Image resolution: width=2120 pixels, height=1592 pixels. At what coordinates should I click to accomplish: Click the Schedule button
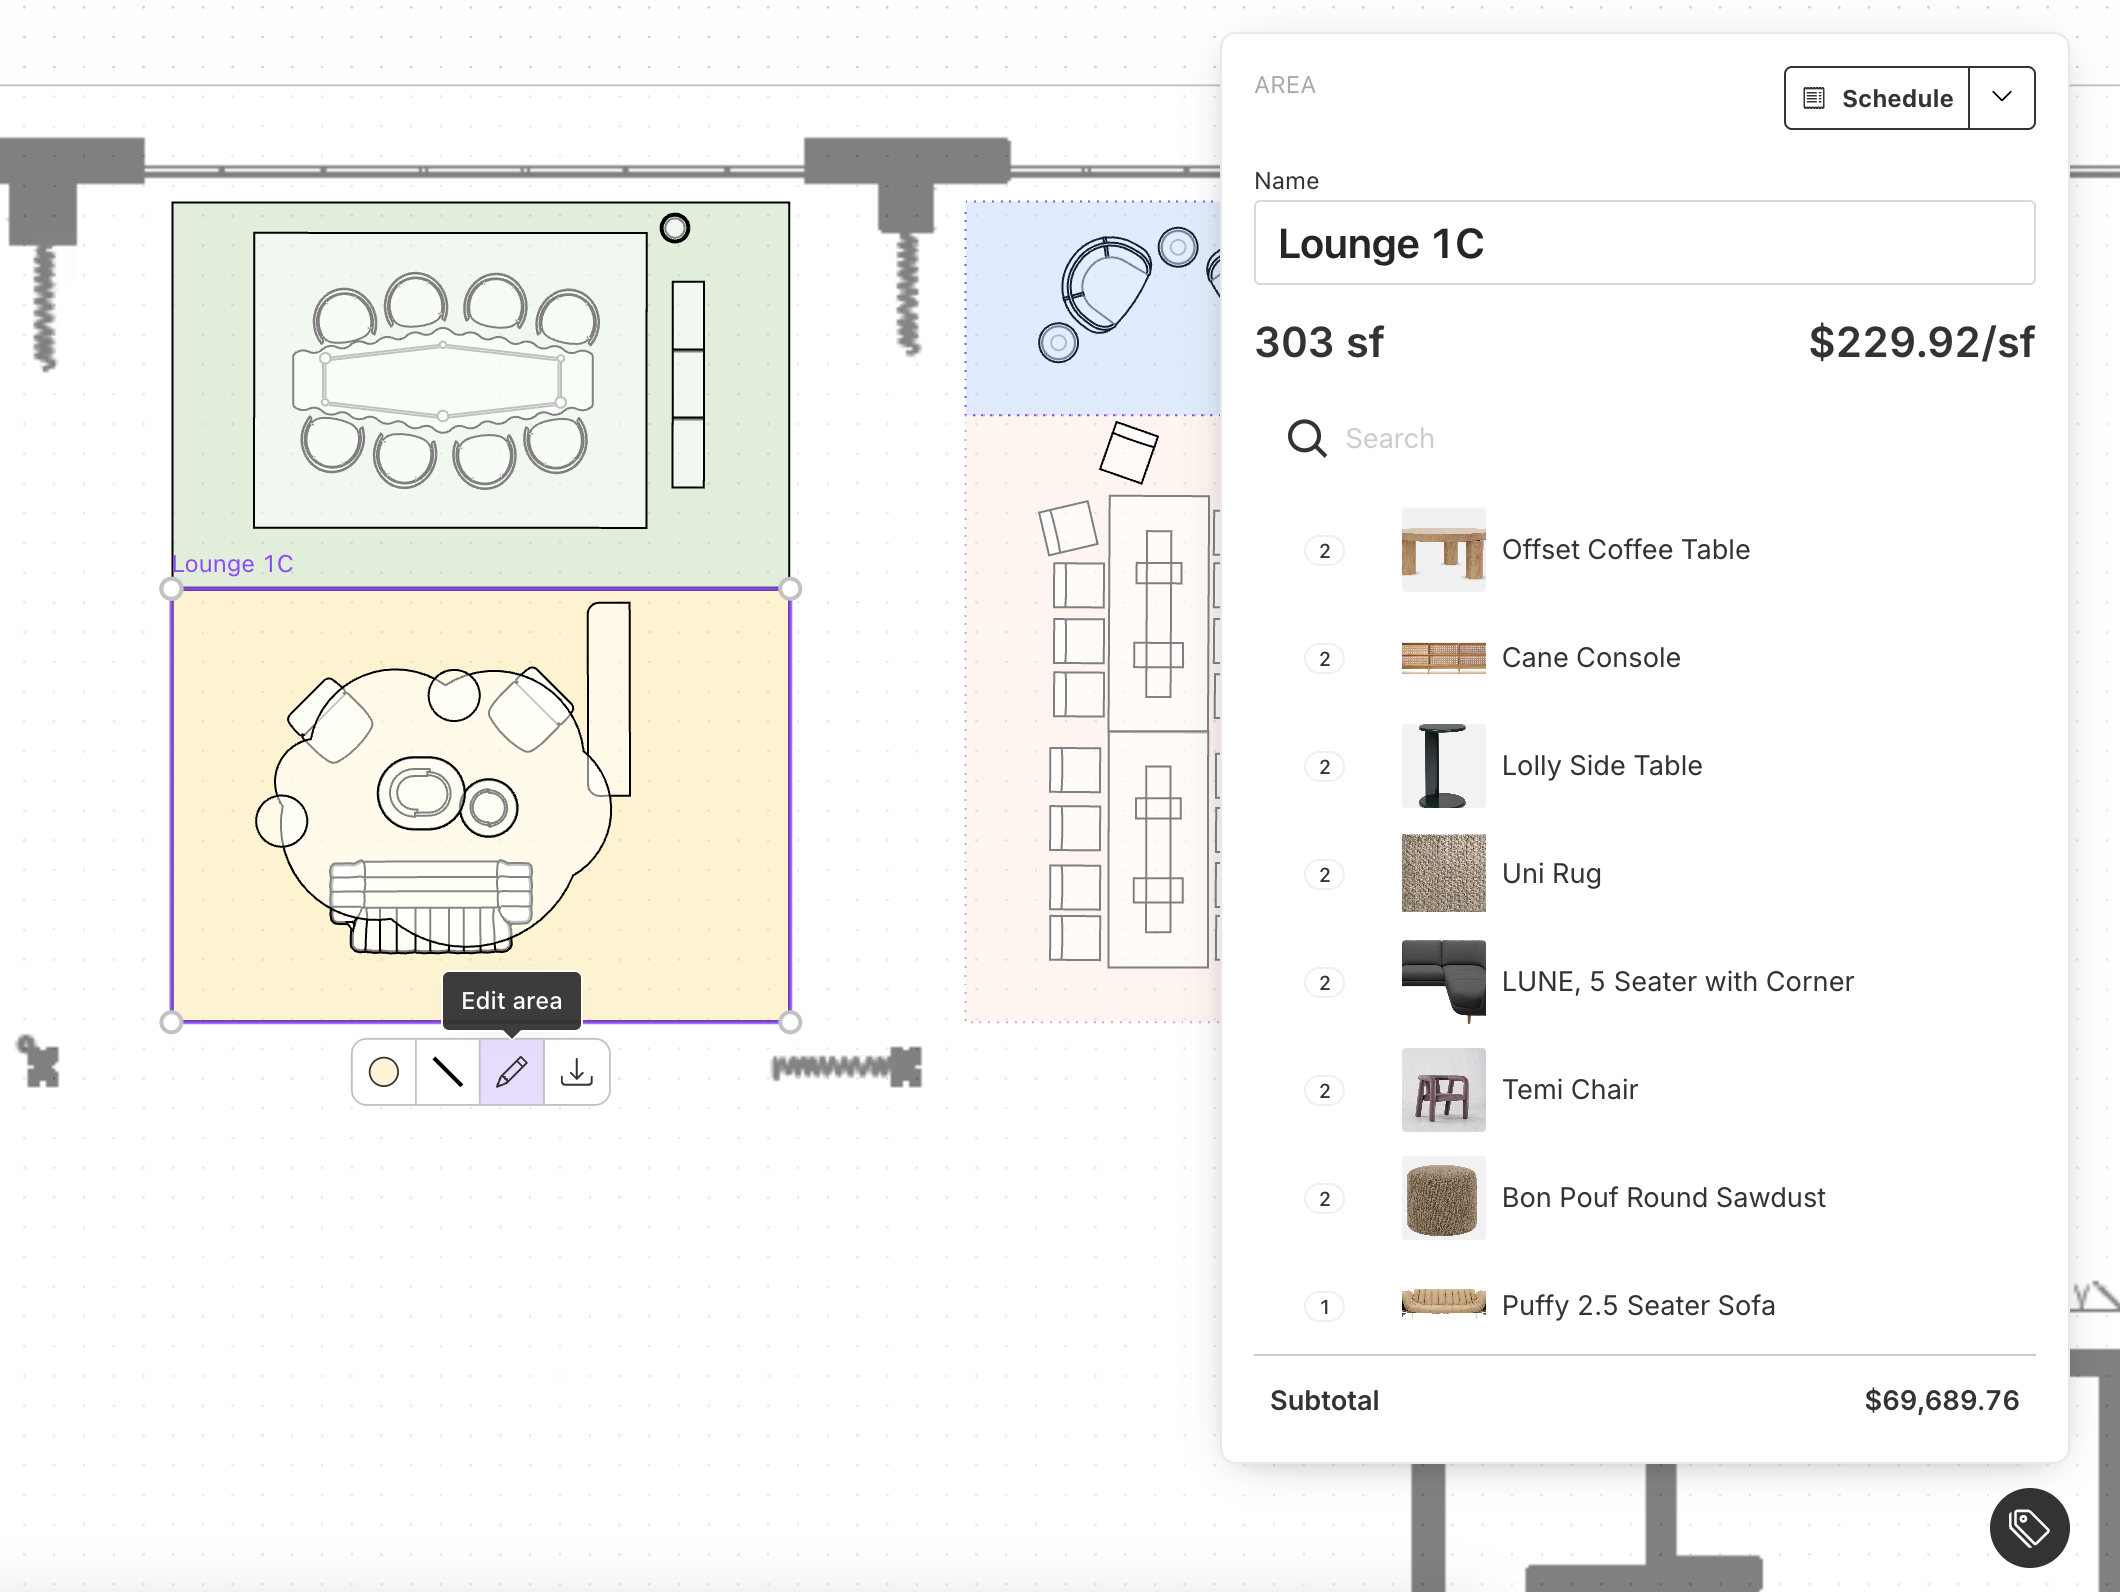coord(1877,98)
